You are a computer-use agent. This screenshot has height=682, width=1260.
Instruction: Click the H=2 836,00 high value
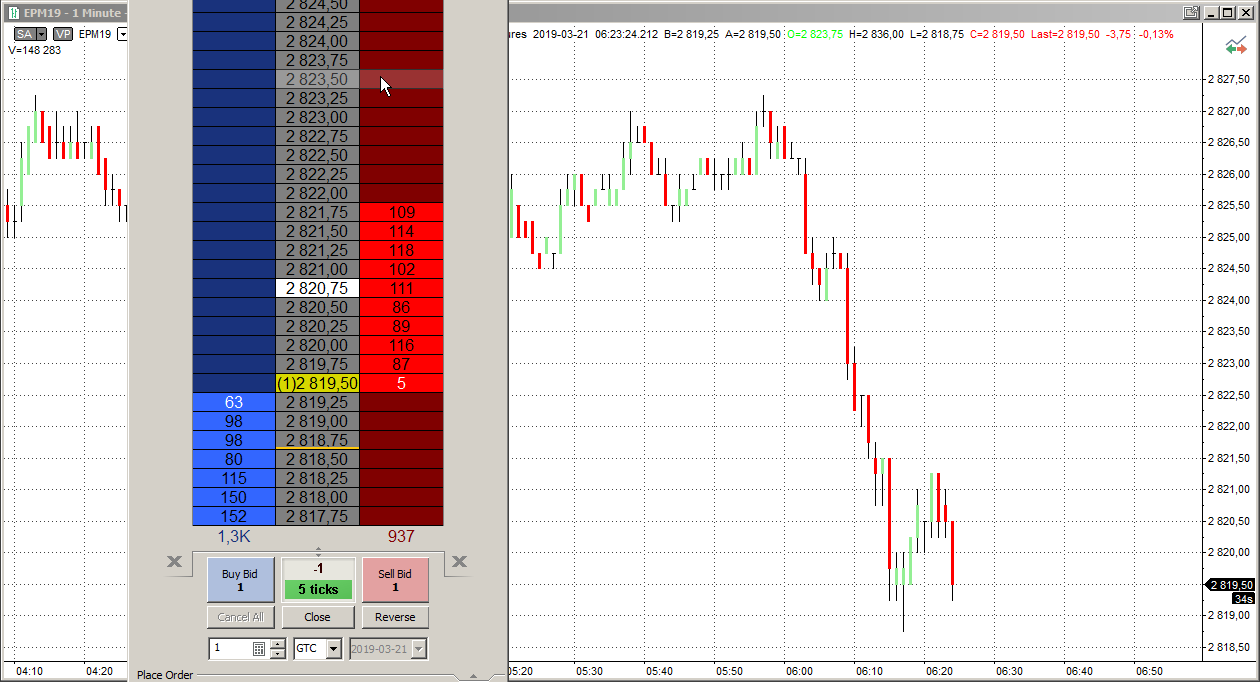pyautogui.click(x=876, y=34)
